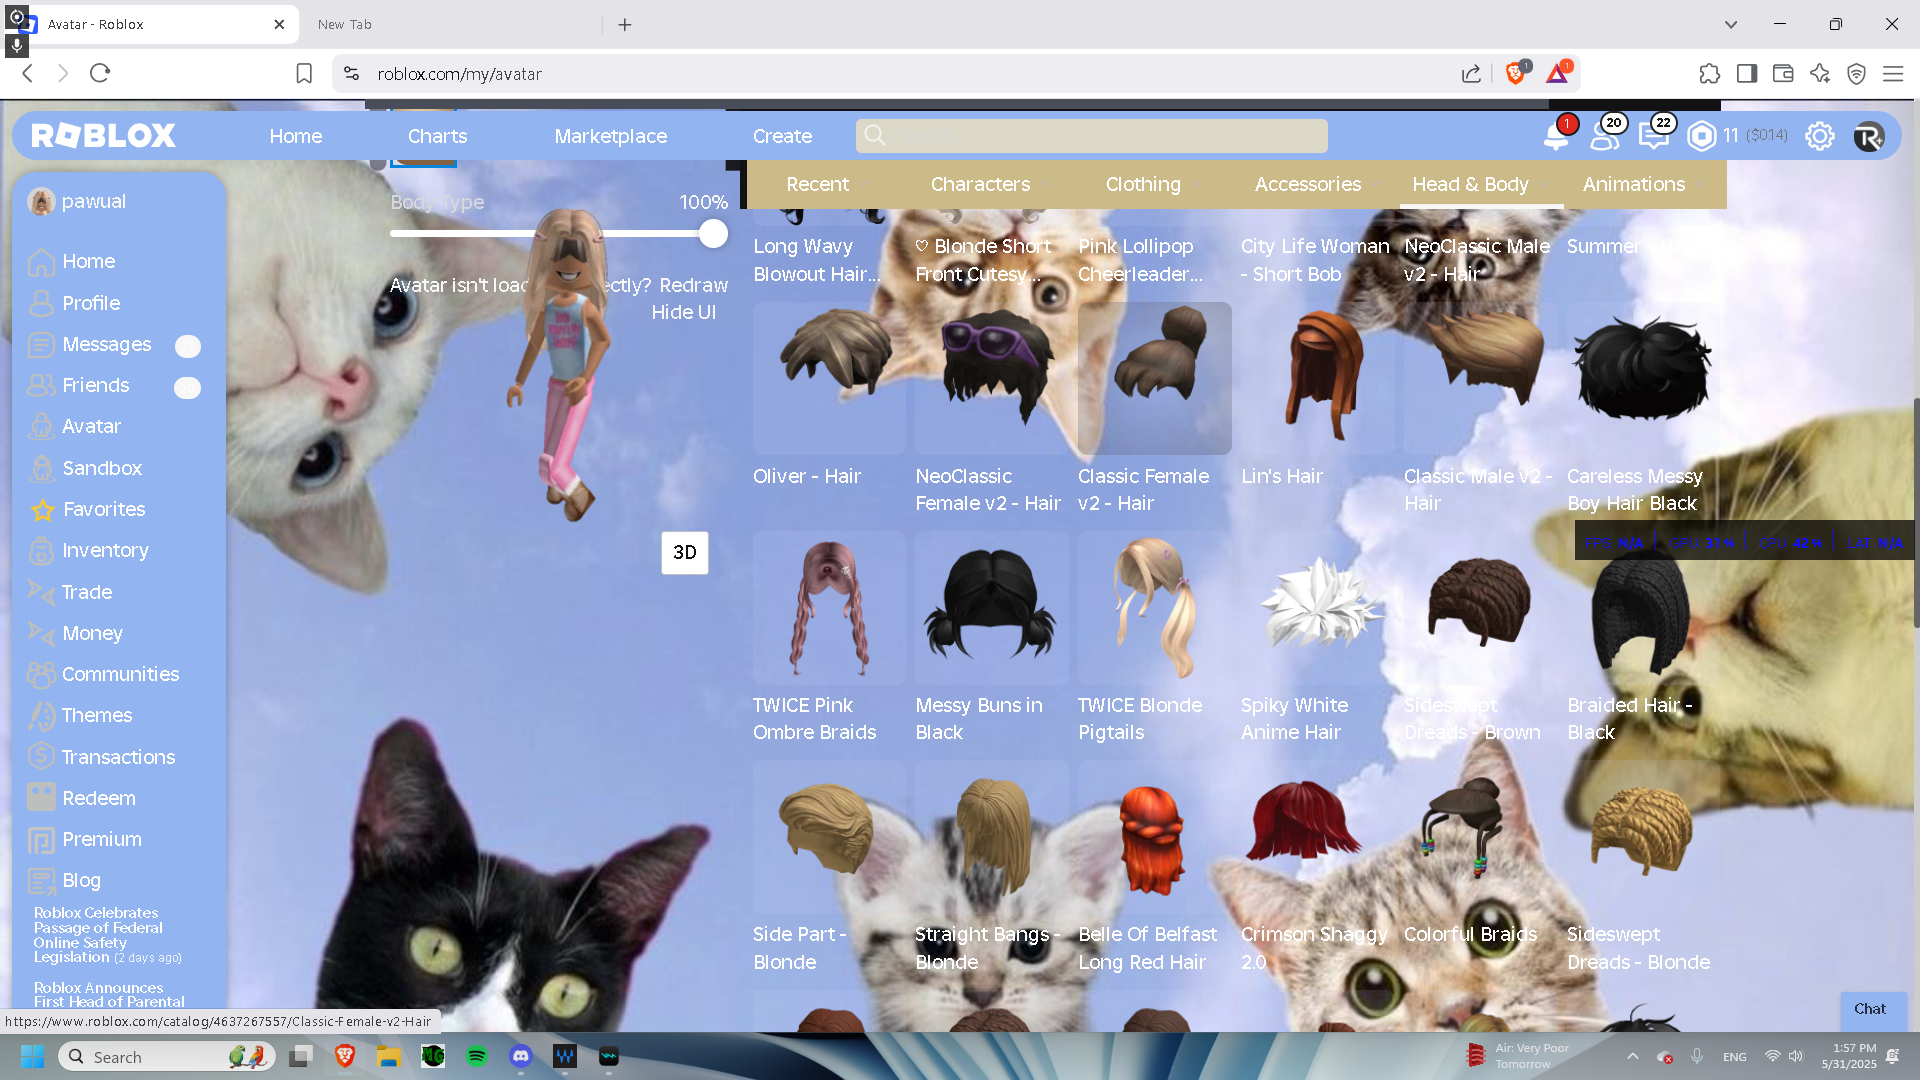Click the Body Type slider handle
This screenshot has height=1080, width=1920.
[x=713, y=234]
